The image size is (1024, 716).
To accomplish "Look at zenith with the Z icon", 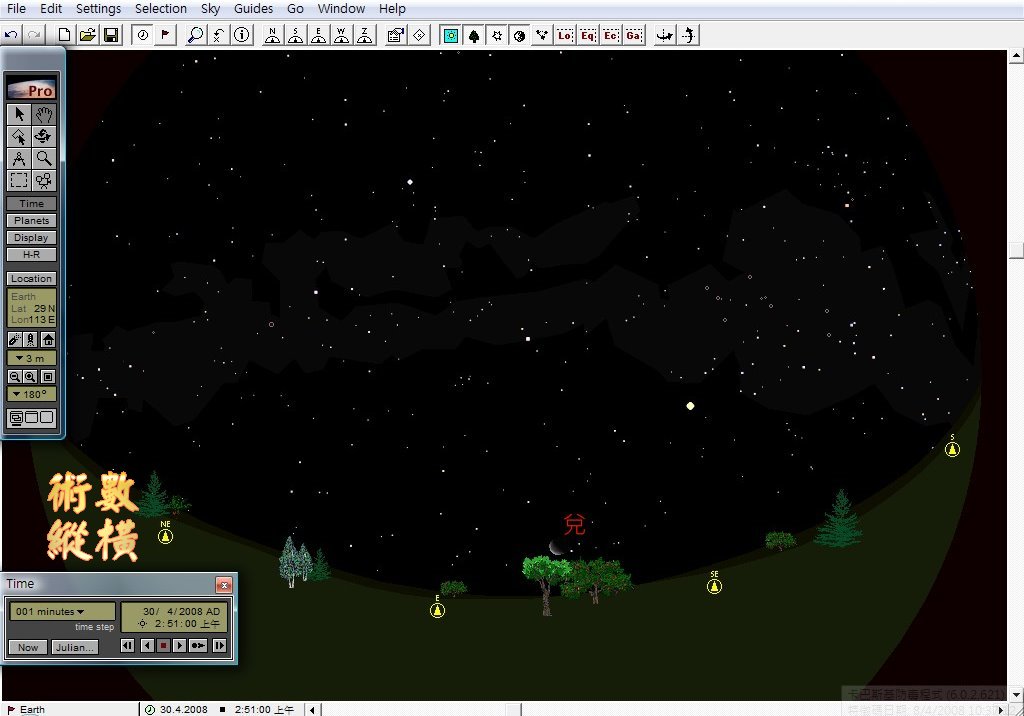I will tap(366, 35).
